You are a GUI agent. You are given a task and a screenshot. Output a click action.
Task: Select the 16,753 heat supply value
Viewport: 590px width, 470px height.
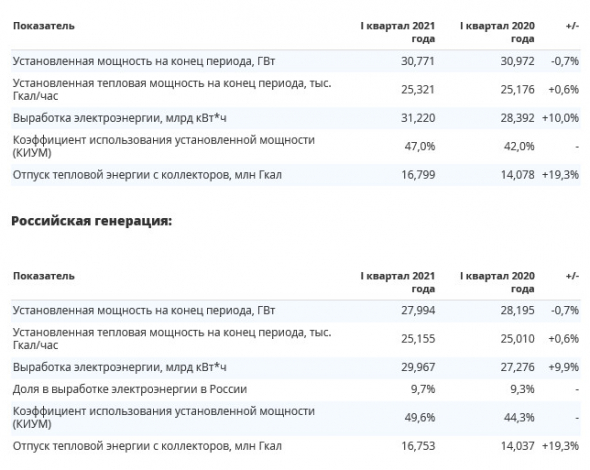(418, 446)
